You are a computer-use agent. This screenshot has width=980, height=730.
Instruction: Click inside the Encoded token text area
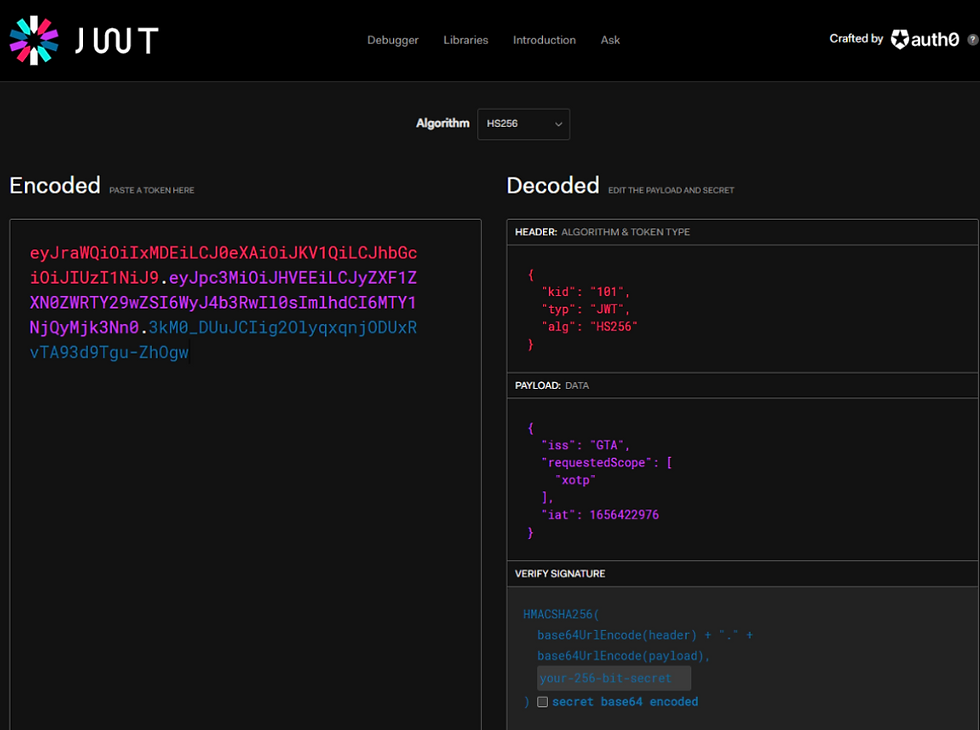click(x=245, y=474)
